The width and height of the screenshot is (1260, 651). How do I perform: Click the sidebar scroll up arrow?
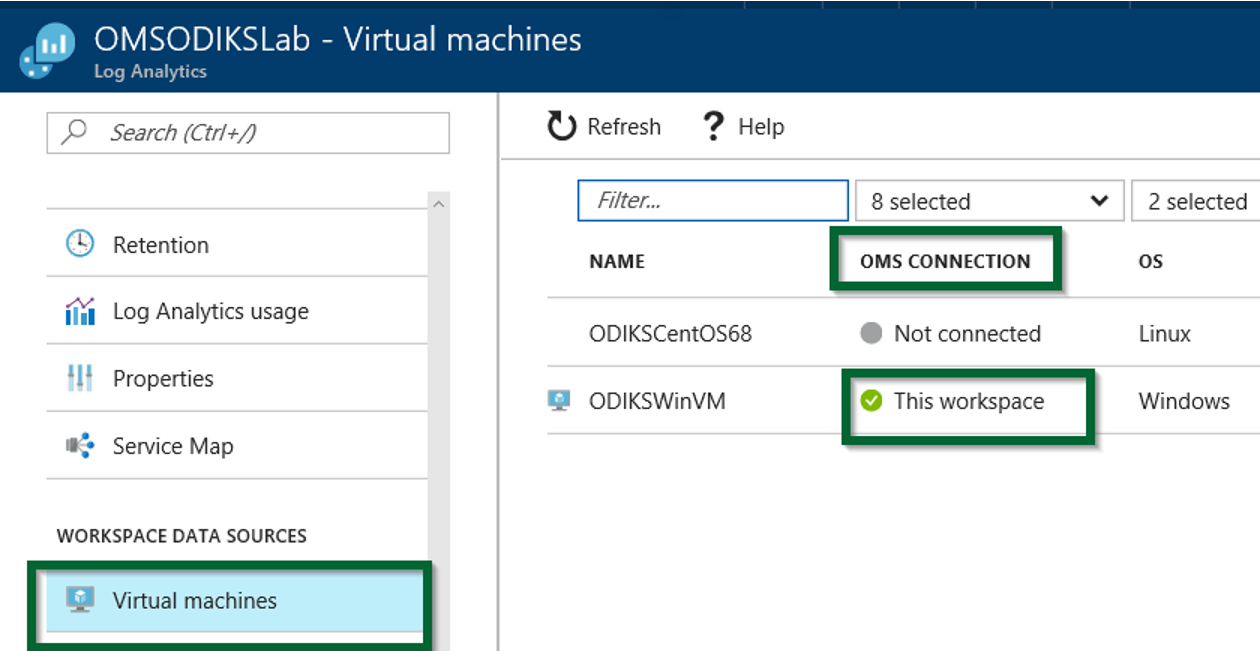point(438,204)
